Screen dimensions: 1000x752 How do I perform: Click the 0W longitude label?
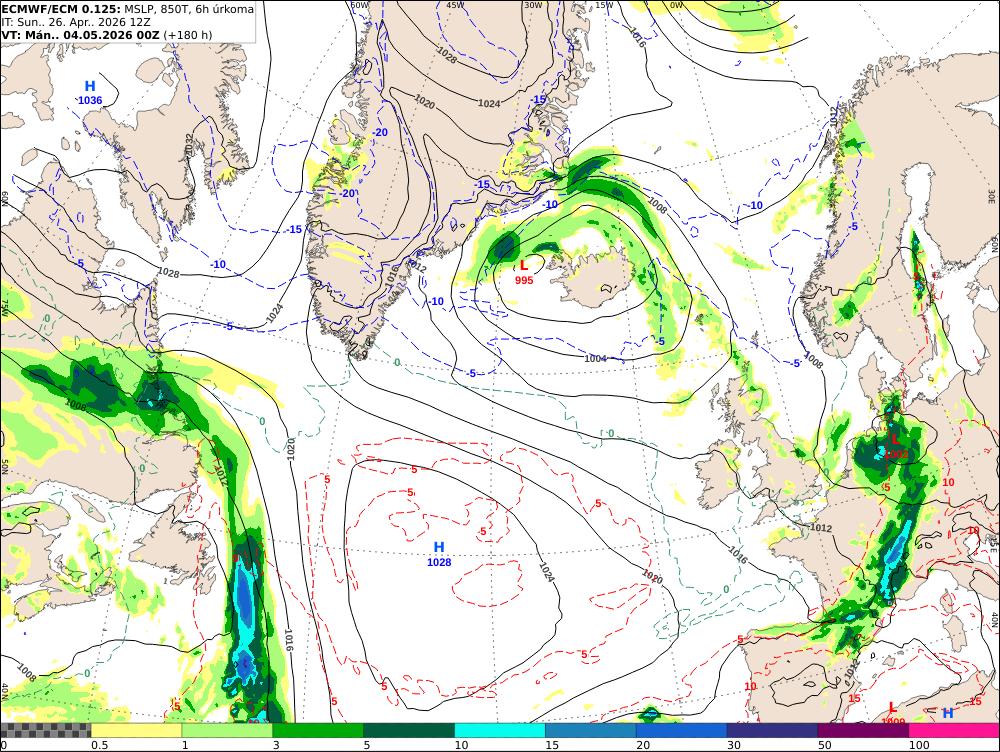coord(676,5)
